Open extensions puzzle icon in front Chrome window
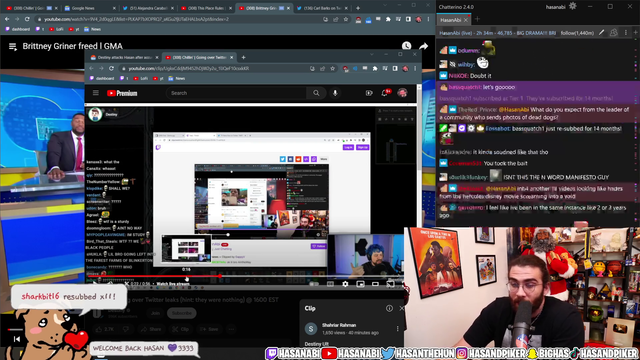Image resolution: width=640 pixels, height=360 pixels. pos(375,69)
